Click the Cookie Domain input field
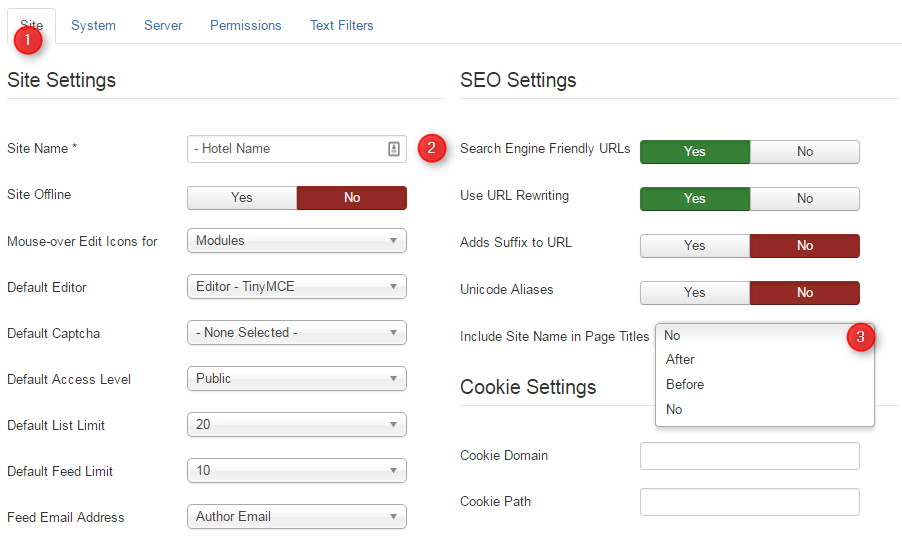 pos(750,456)
